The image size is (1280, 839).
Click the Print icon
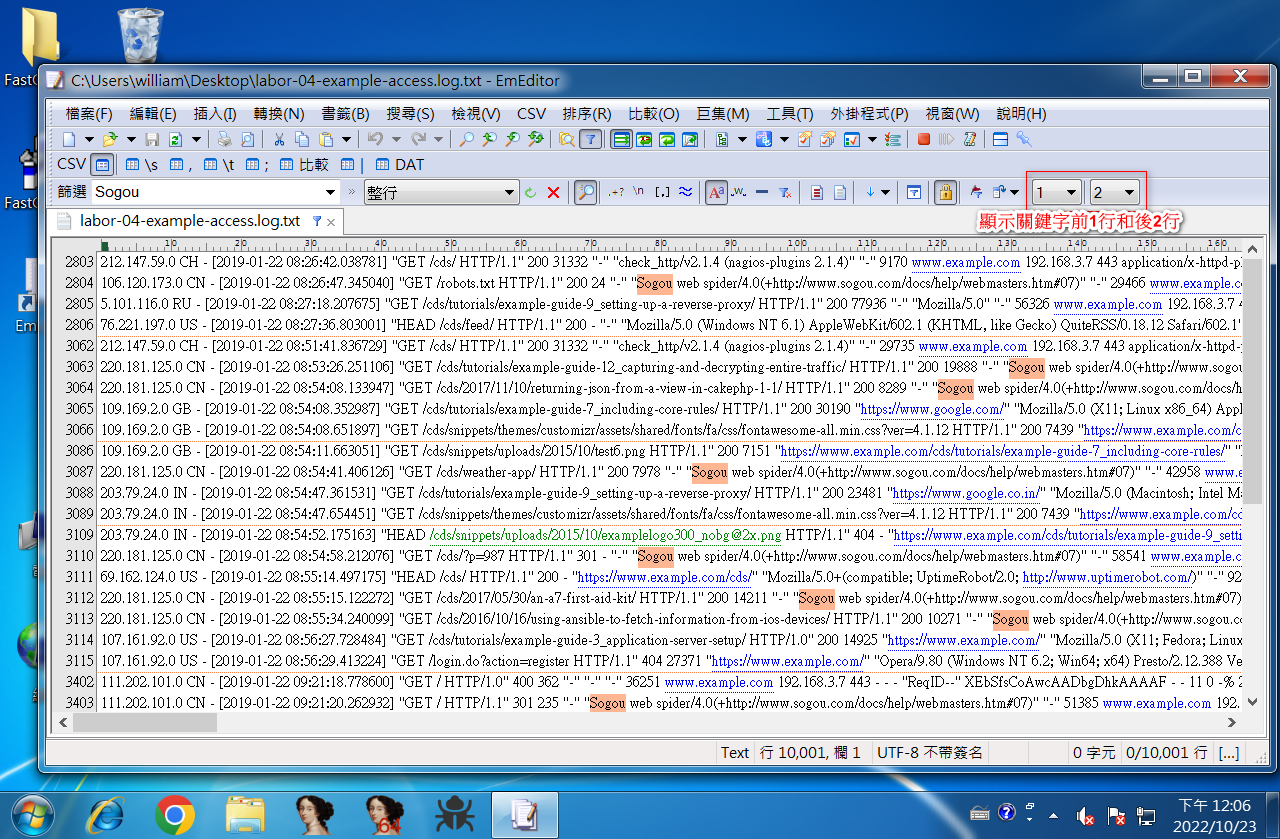pyautogui.click(x=224, y=140)
